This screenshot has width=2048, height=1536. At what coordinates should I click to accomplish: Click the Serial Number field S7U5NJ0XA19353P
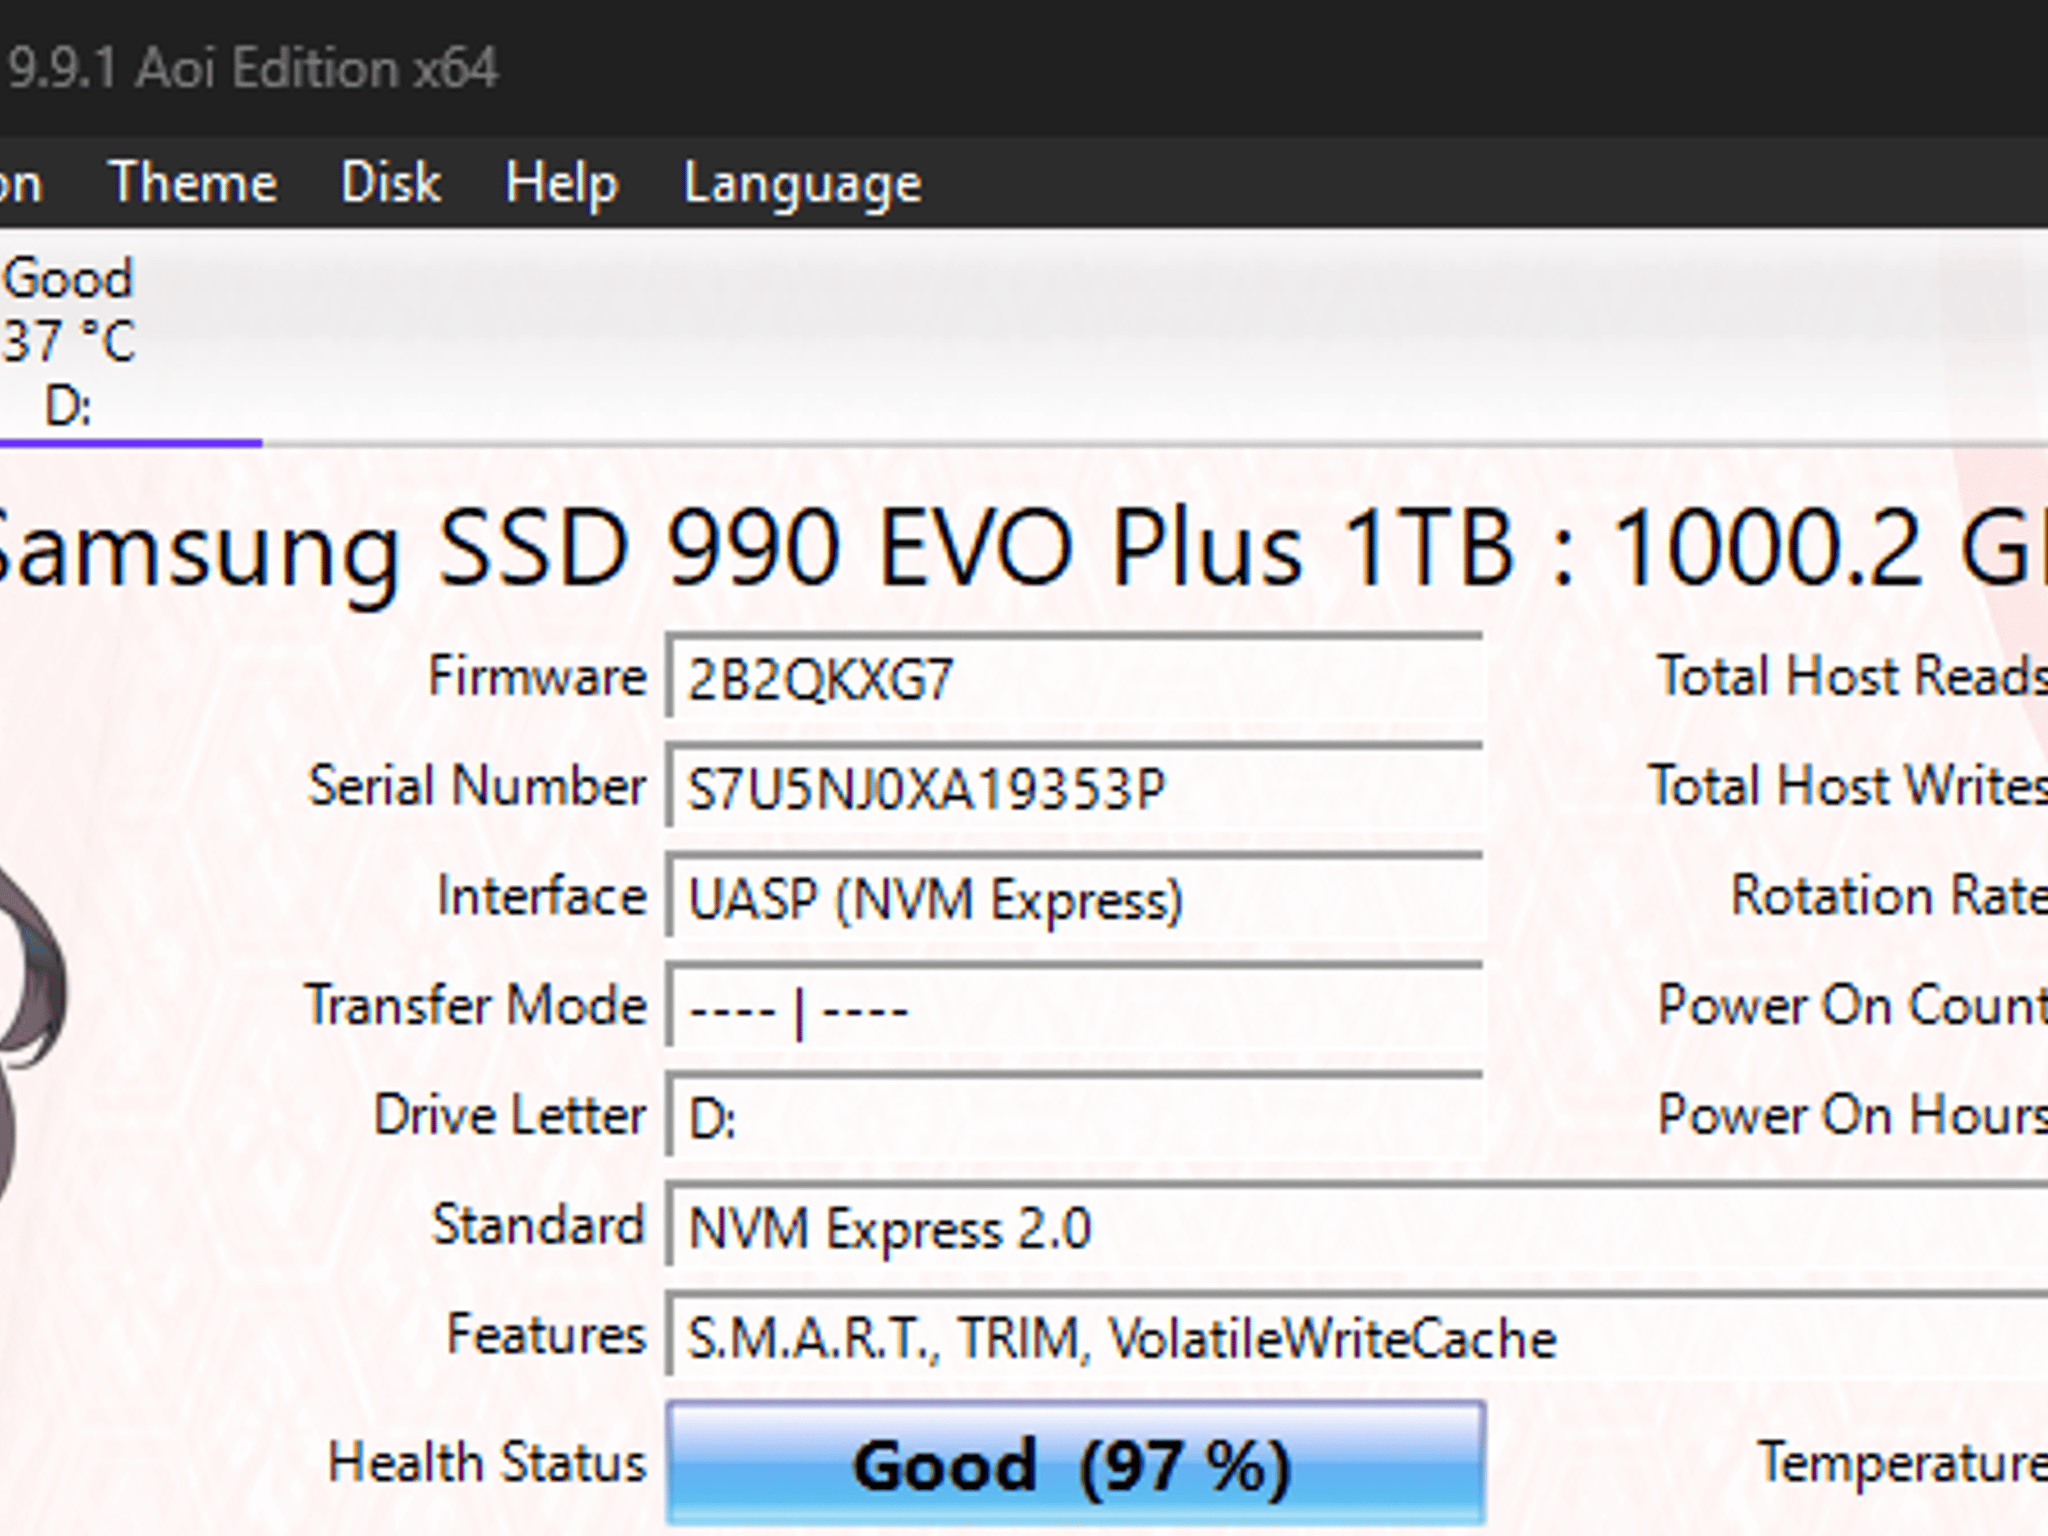coord(1074,788)
